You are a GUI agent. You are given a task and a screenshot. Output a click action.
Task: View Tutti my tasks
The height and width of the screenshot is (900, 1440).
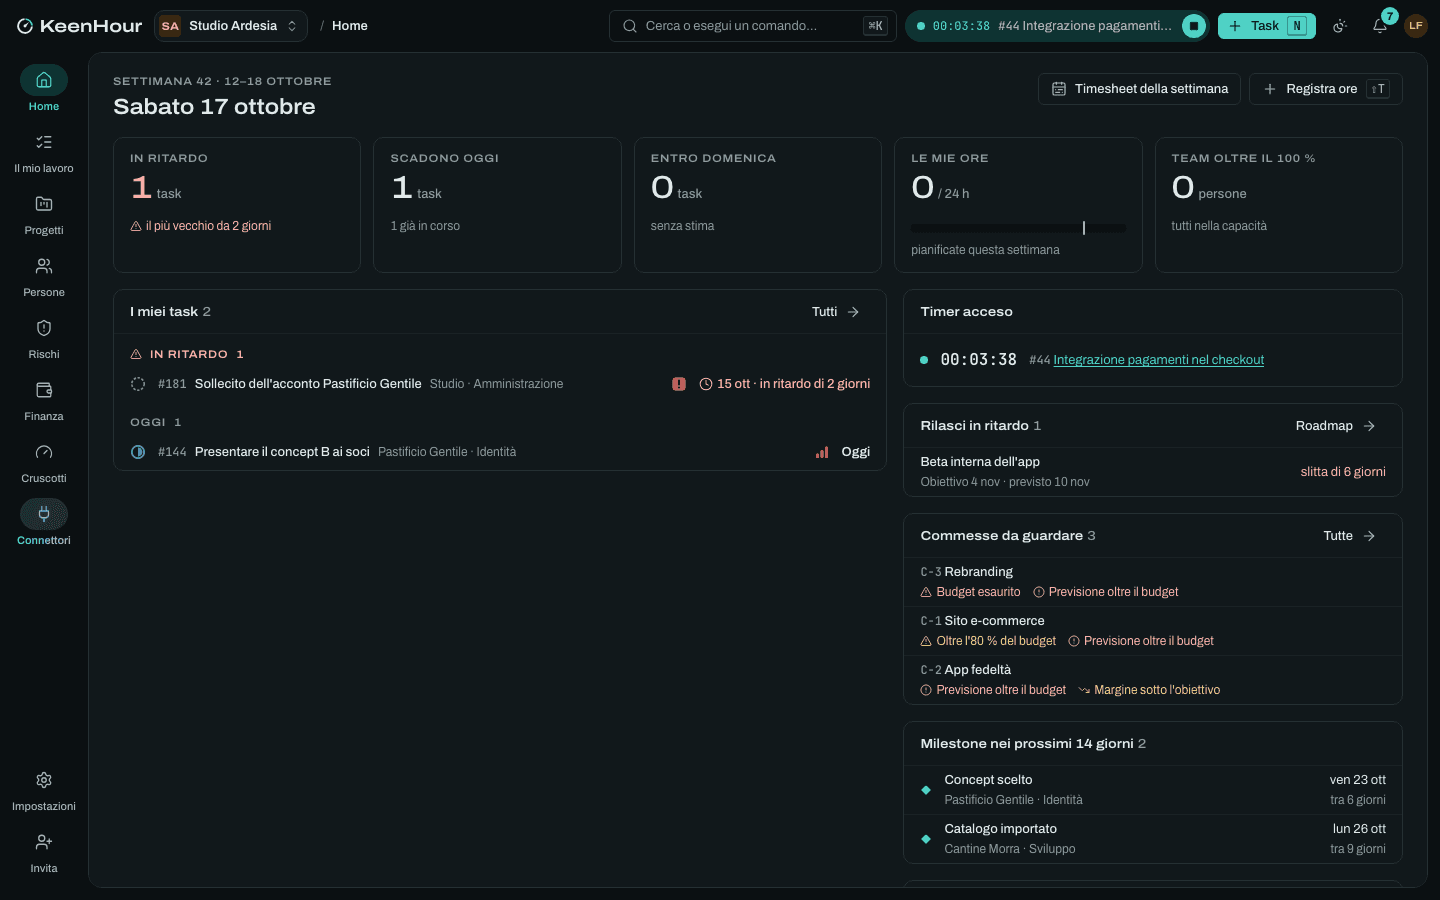(x=836, y=312)
